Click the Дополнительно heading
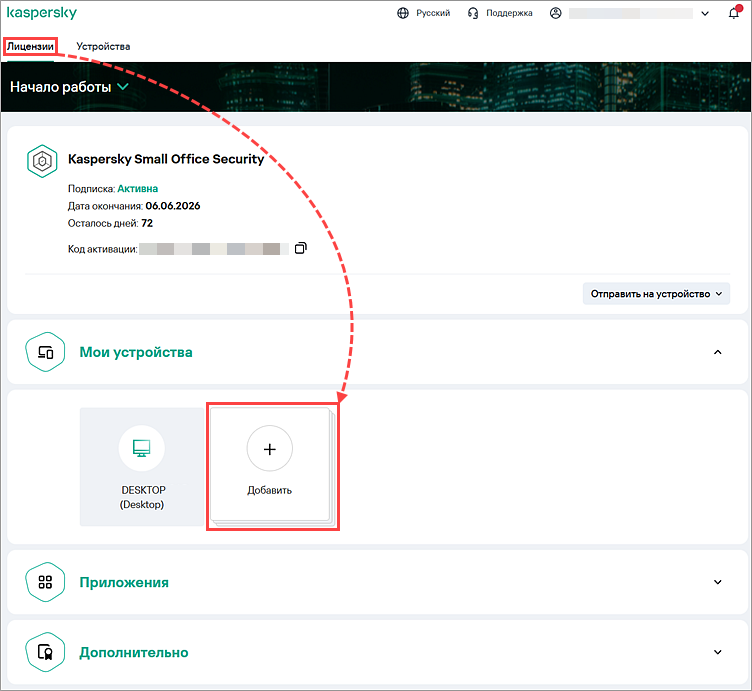The width and height of the screenshot is (752, 691). 134,652
